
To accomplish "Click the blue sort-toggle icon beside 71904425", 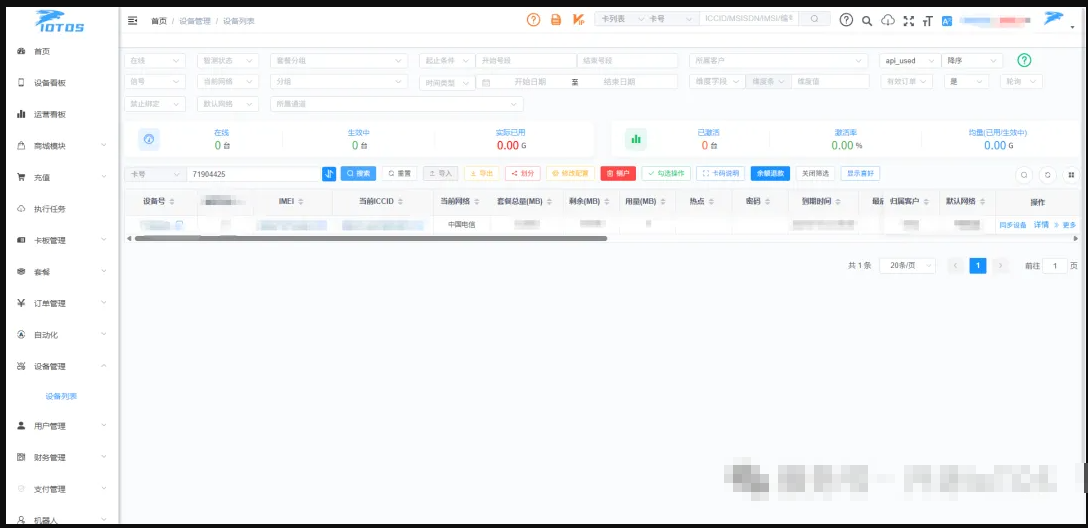I will point(329,173).
